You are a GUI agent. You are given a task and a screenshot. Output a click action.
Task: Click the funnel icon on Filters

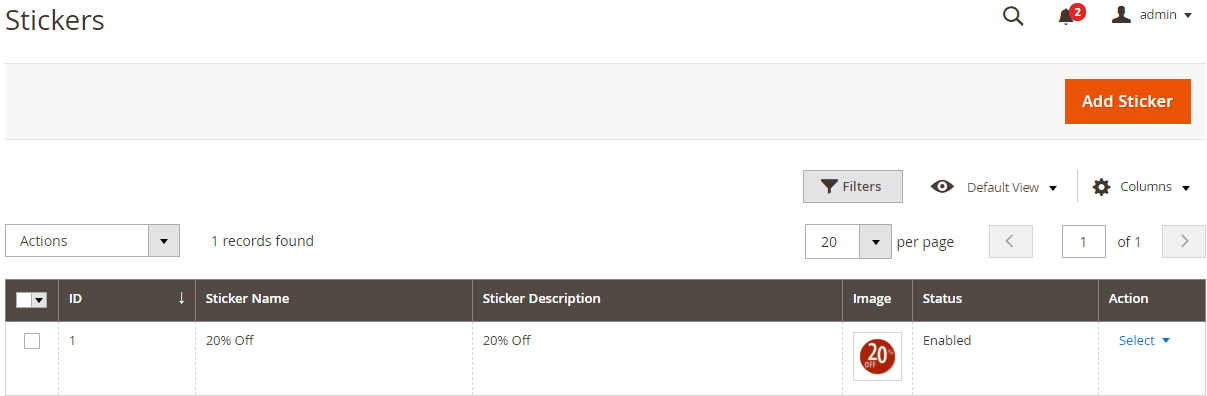(x=829, y=187)
